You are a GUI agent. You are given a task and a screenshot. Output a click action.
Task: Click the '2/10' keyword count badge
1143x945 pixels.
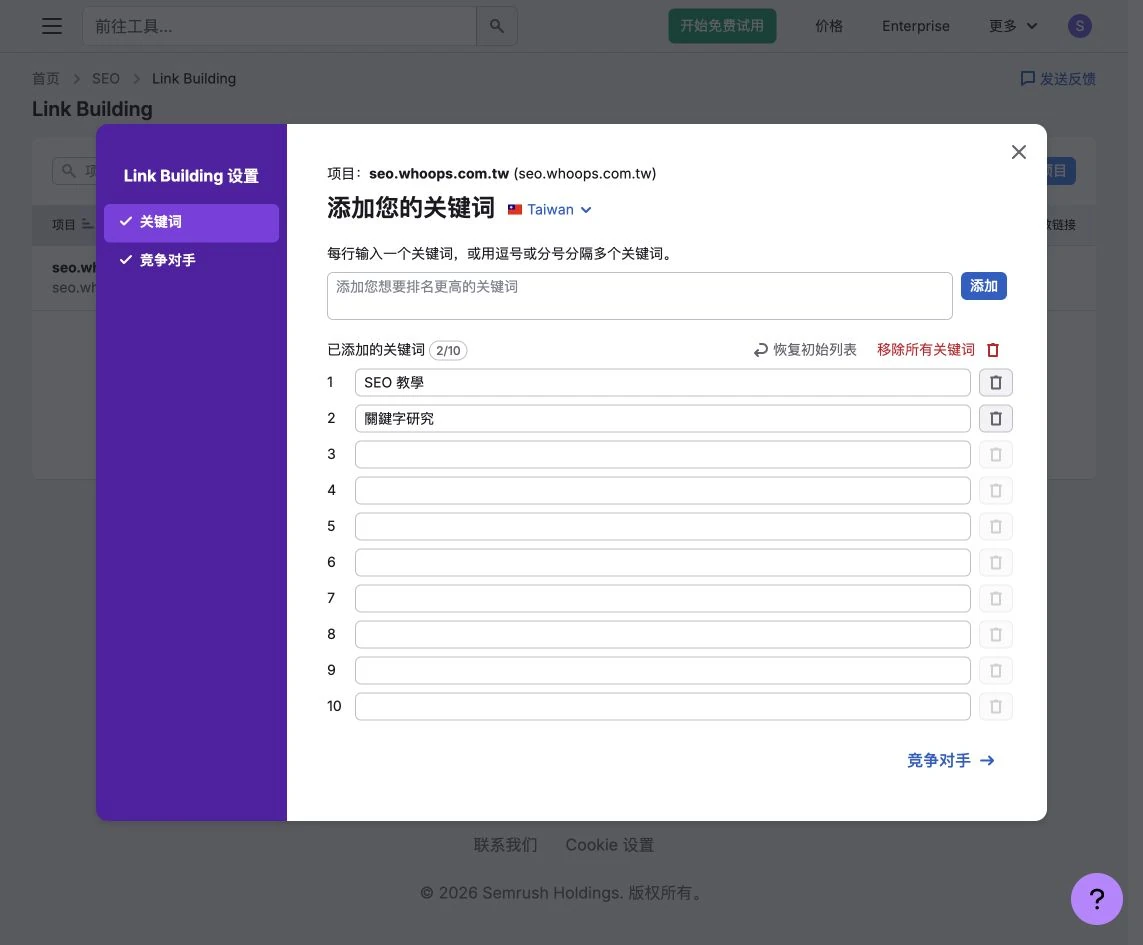(448, 351)
